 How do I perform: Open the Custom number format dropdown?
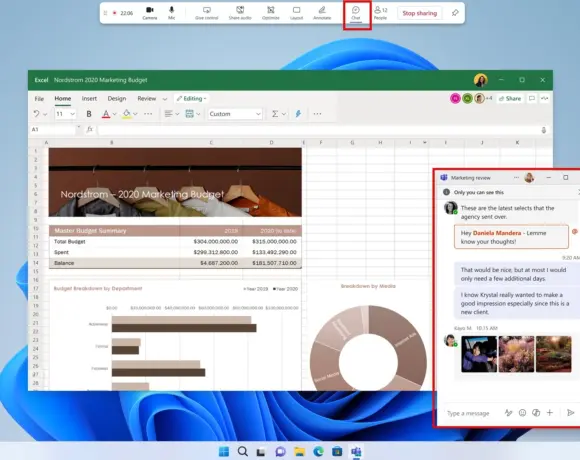pos(235,114)
